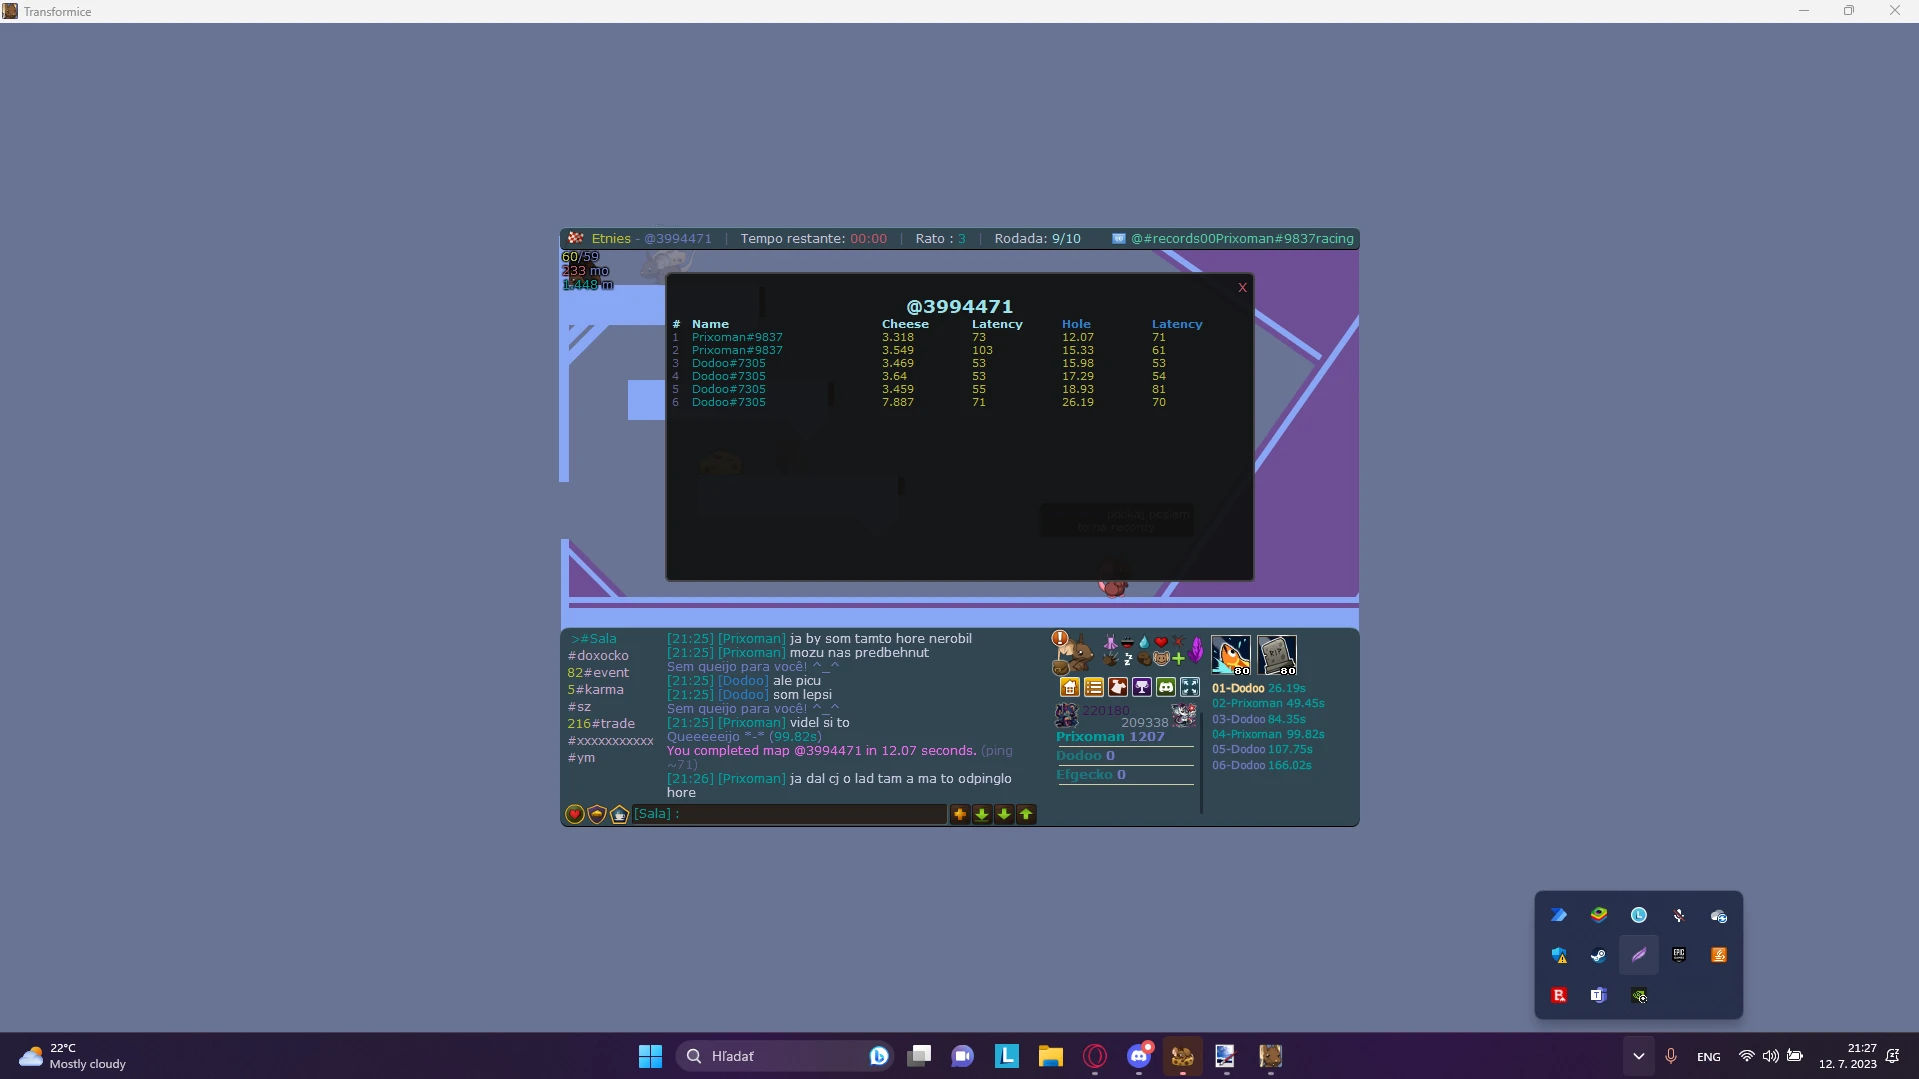
Task: Open the shop clothing icon
Action: (x=1118, y=687)
